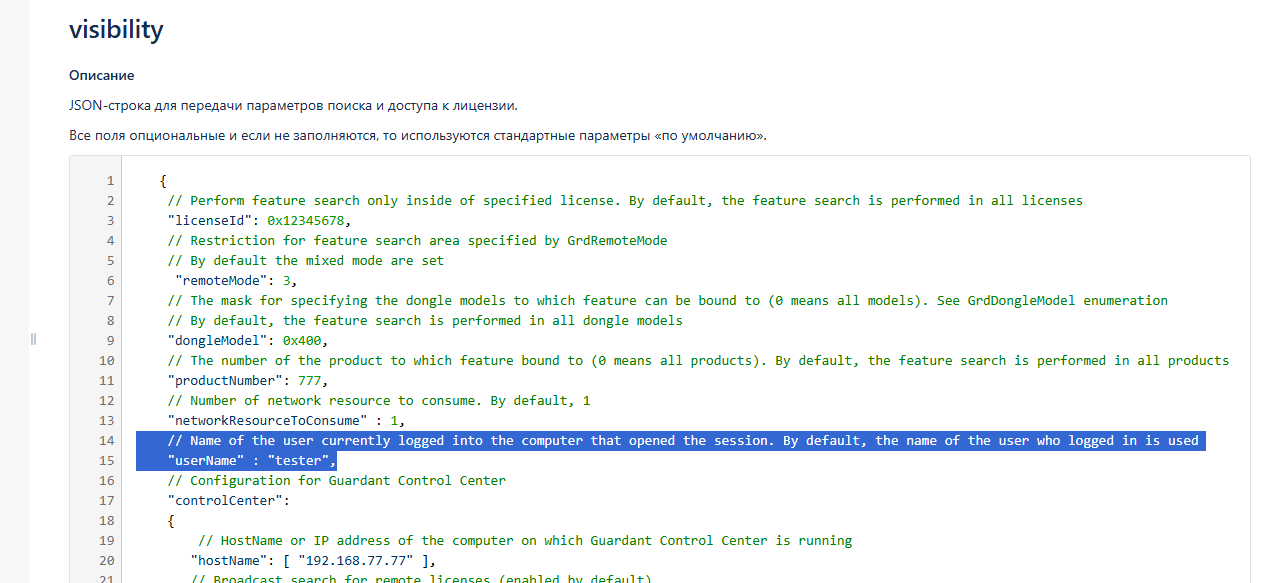
Task: Click the "remoteMode" key on line 6
Action: tap(221, 280)
